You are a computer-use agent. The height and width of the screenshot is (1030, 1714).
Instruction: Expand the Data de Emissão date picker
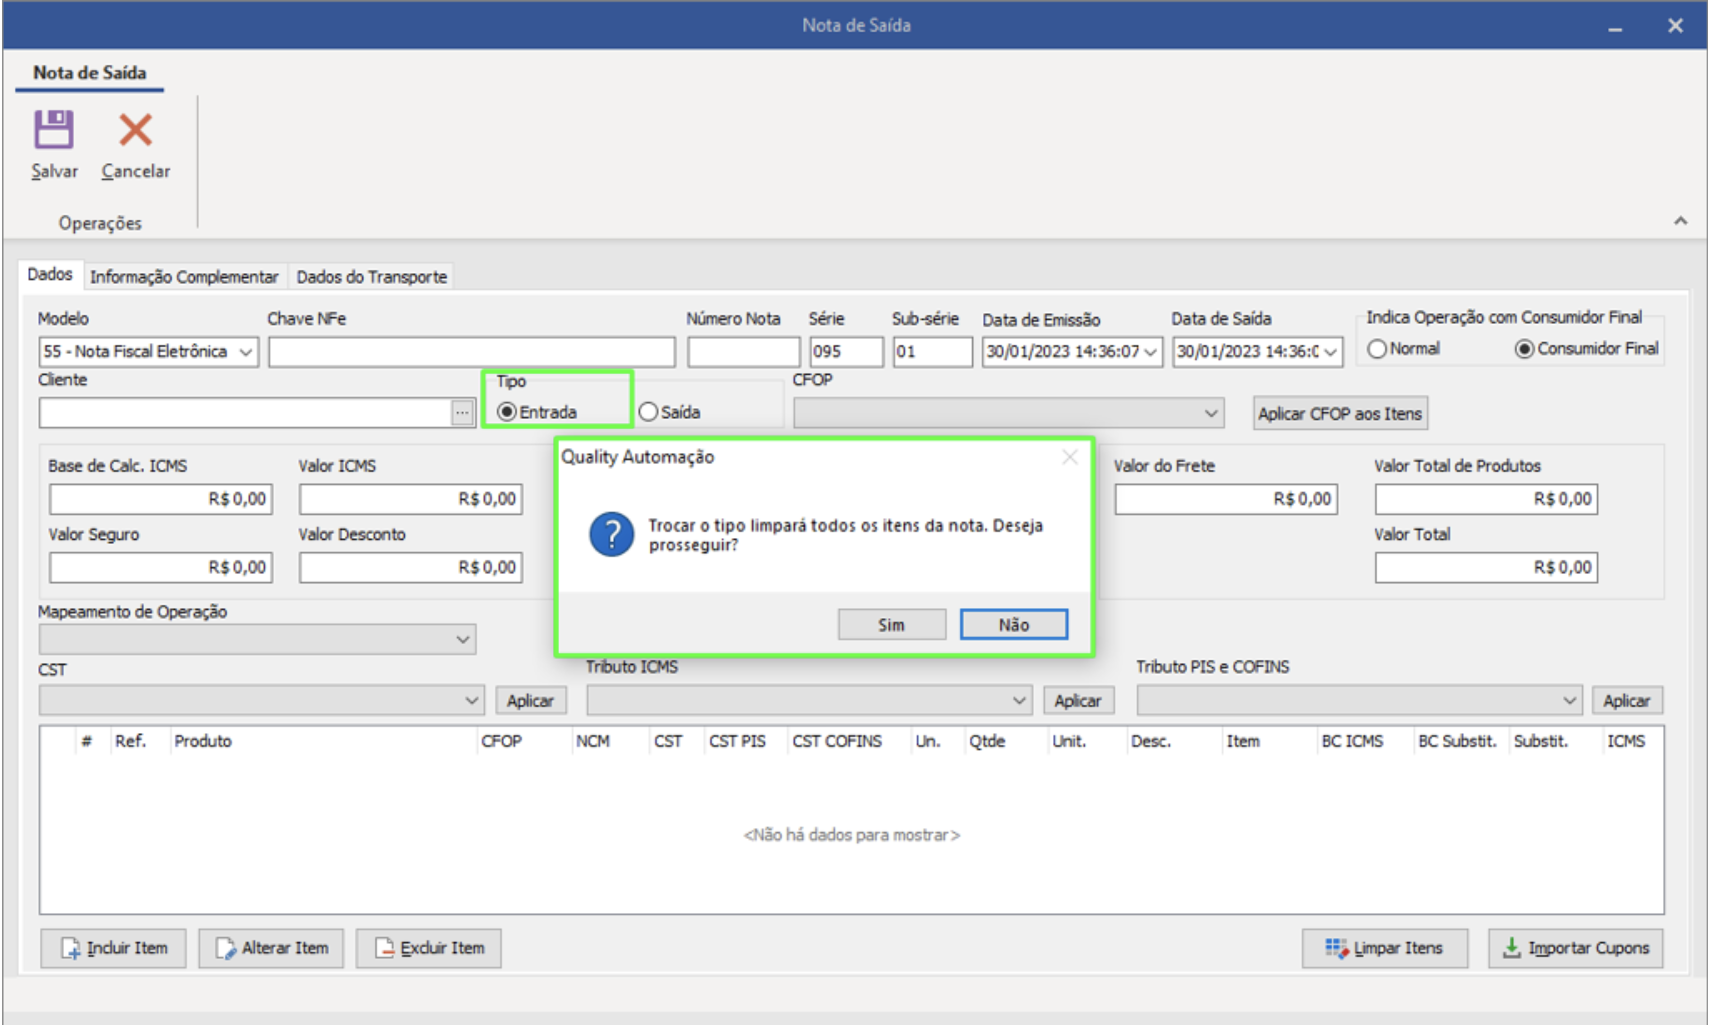tap(1151, 353)
